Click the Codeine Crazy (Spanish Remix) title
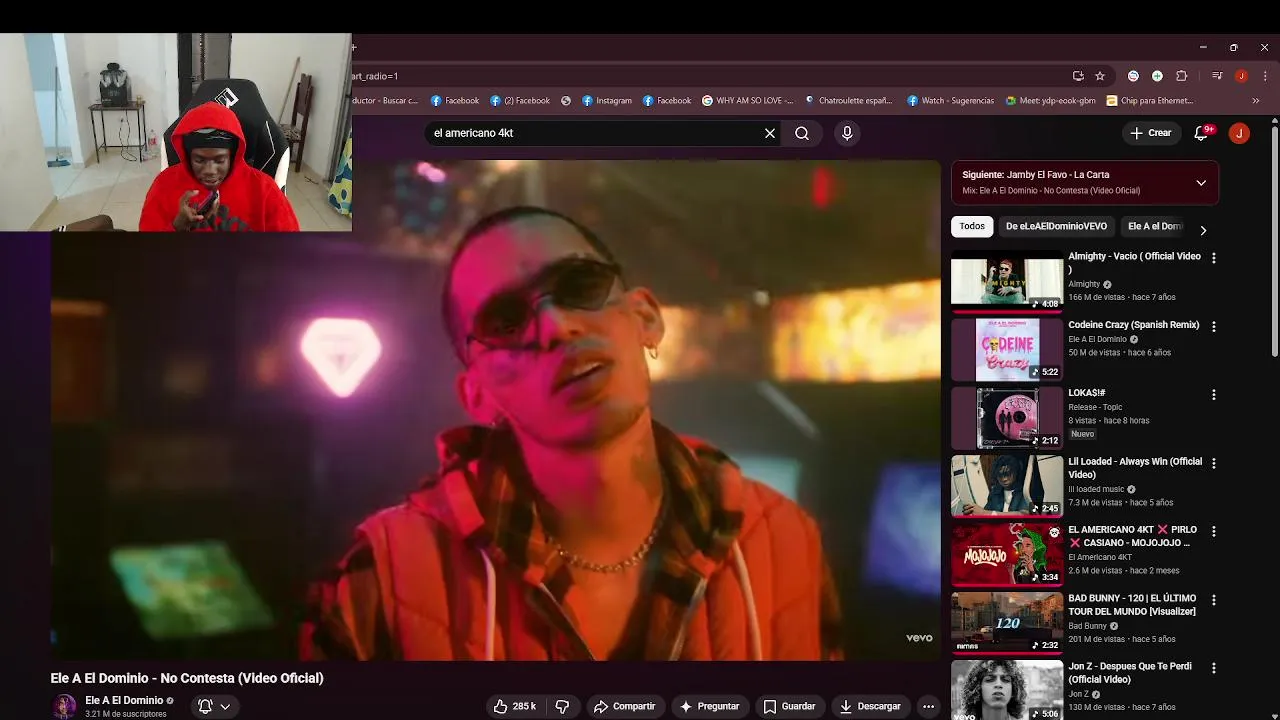 point(1133,325)
